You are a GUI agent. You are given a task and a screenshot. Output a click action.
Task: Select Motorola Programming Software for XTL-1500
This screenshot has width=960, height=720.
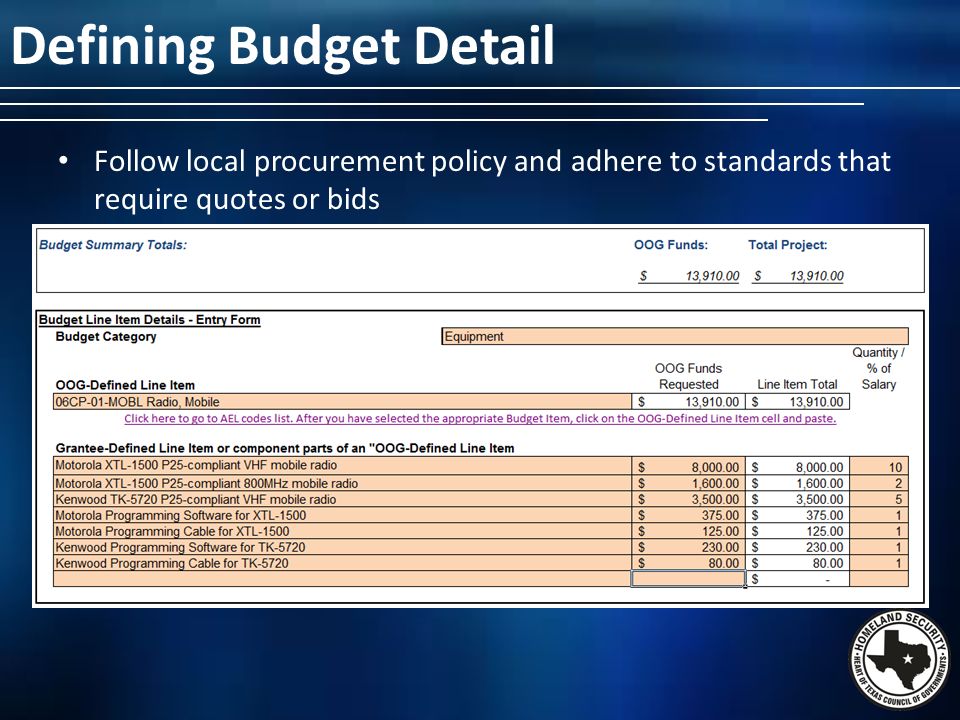coord(342,515)
